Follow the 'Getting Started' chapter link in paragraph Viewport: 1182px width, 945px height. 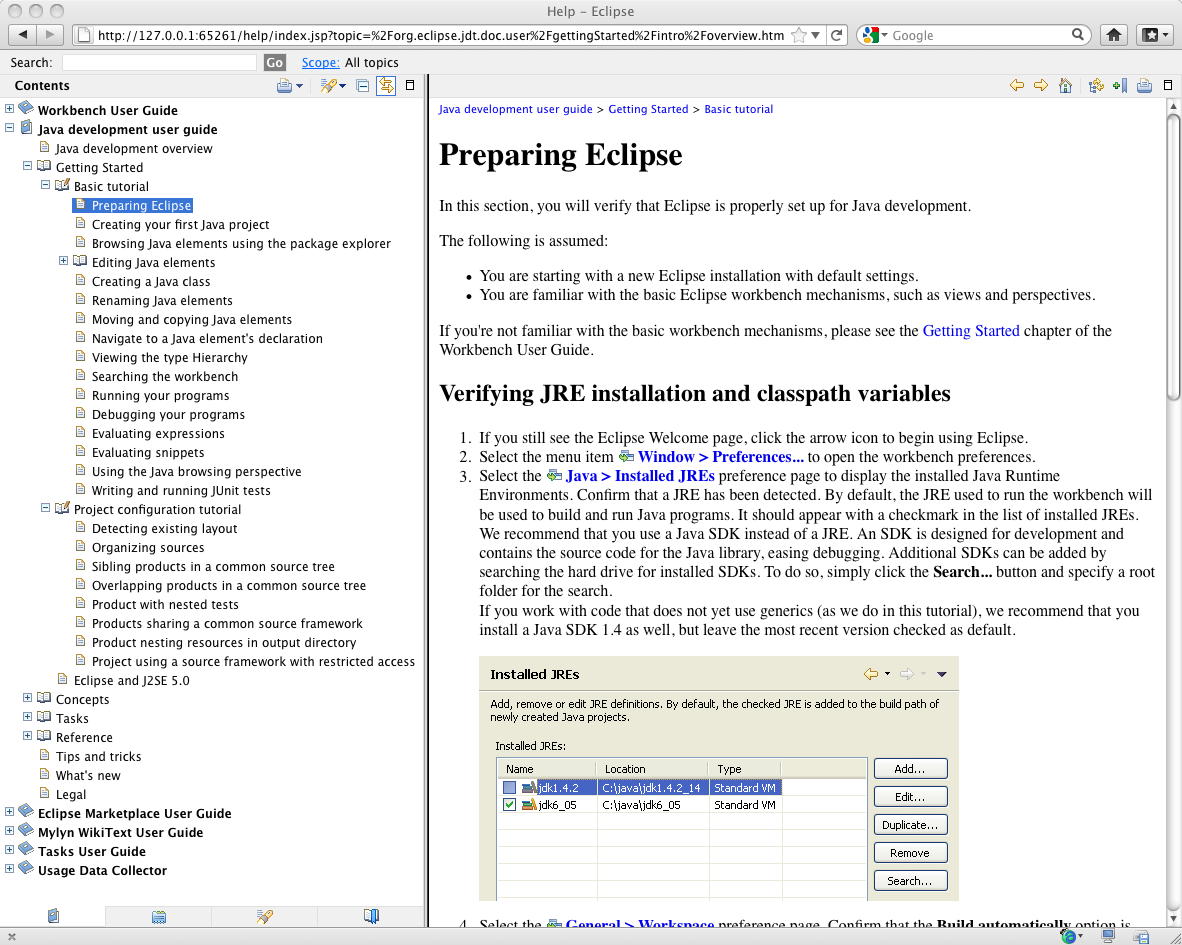click(971, 331)
